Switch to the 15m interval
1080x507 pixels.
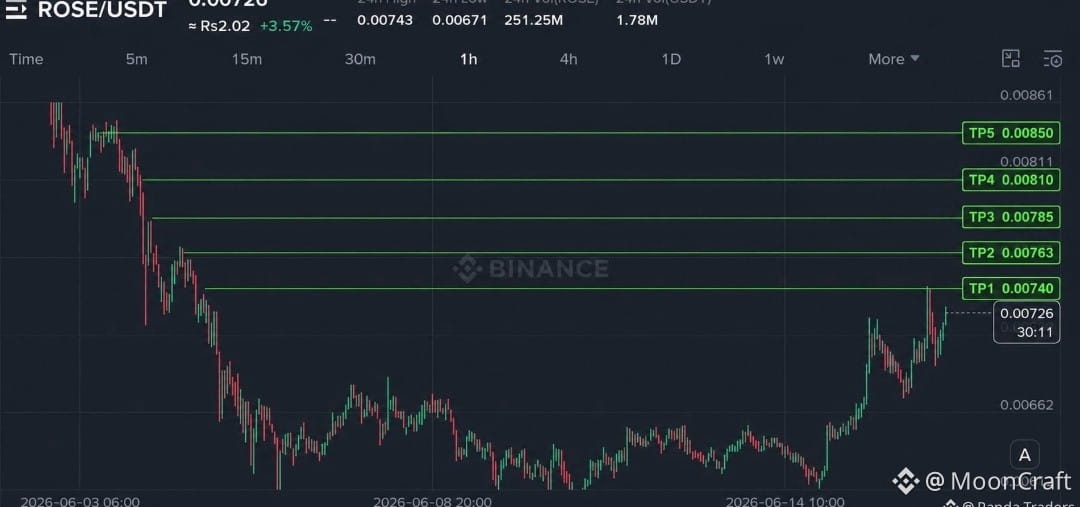(x=247, y=59)
